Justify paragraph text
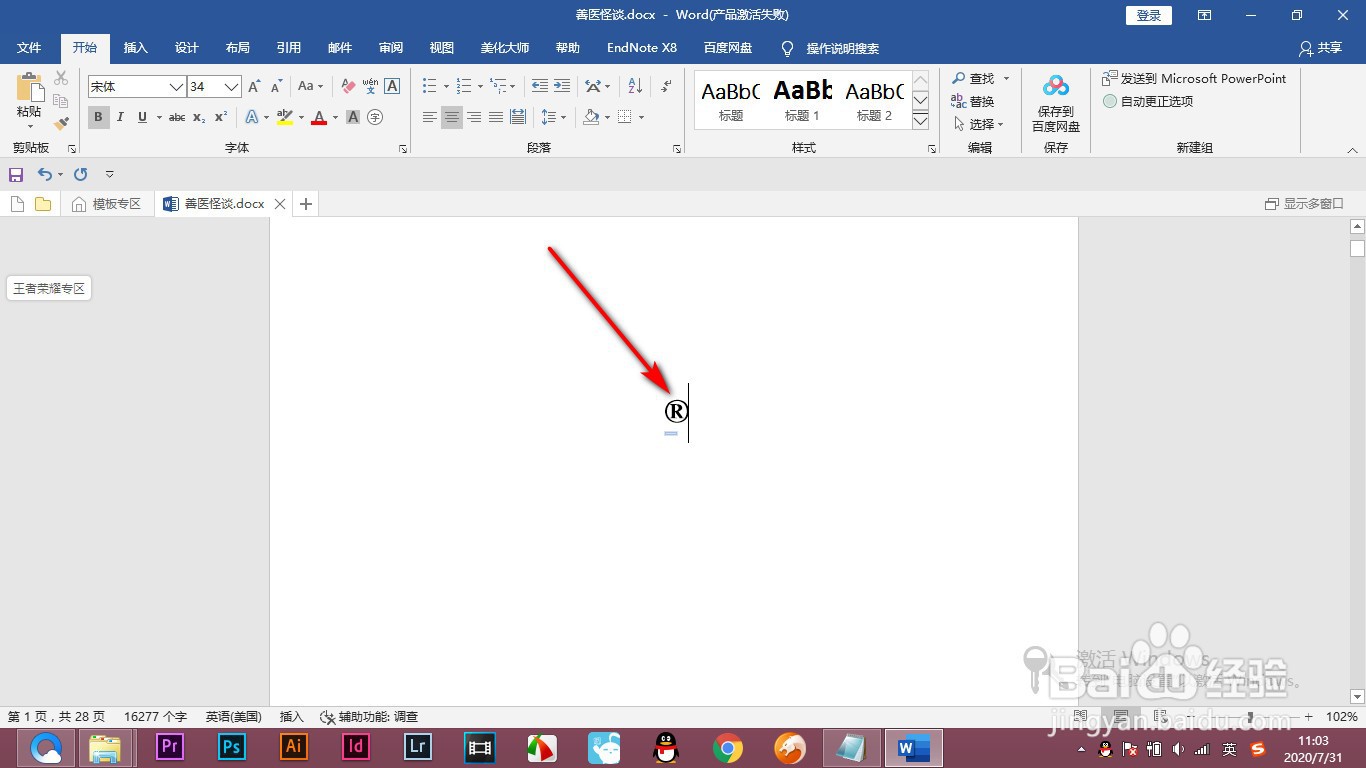This screenshot has width=1366, height=768. tap(496, 117)
